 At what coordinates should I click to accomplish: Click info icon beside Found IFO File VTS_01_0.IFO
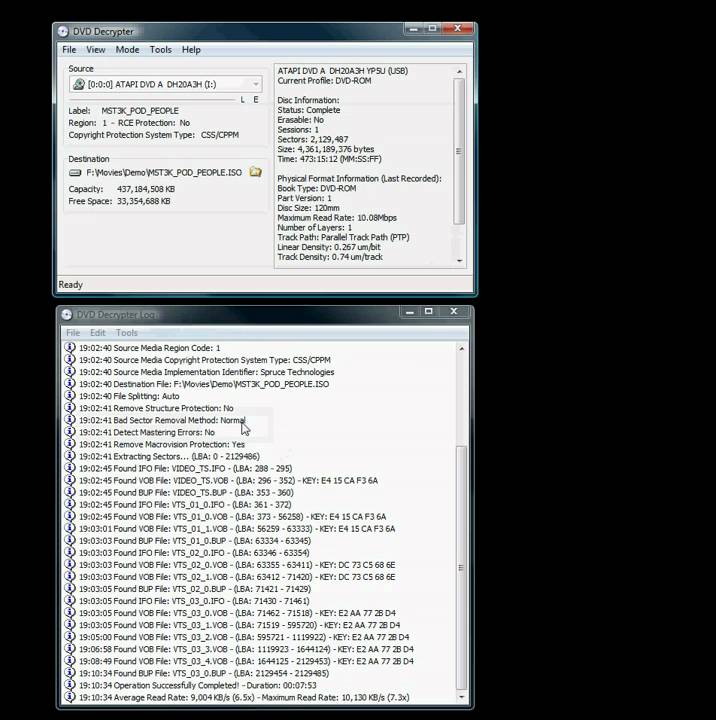coord(70,504)
